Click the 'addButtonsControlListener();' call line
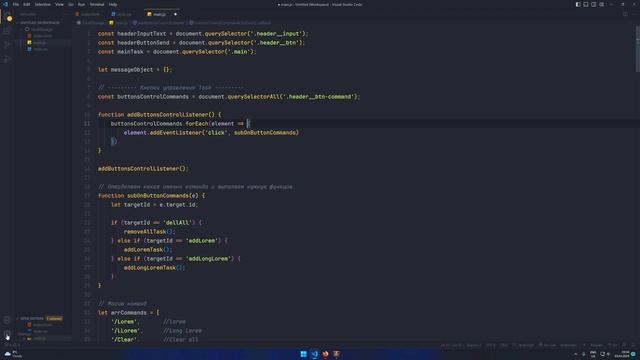Image resolution: width=640 pixels, height=360 pixels. coord(143,169)
